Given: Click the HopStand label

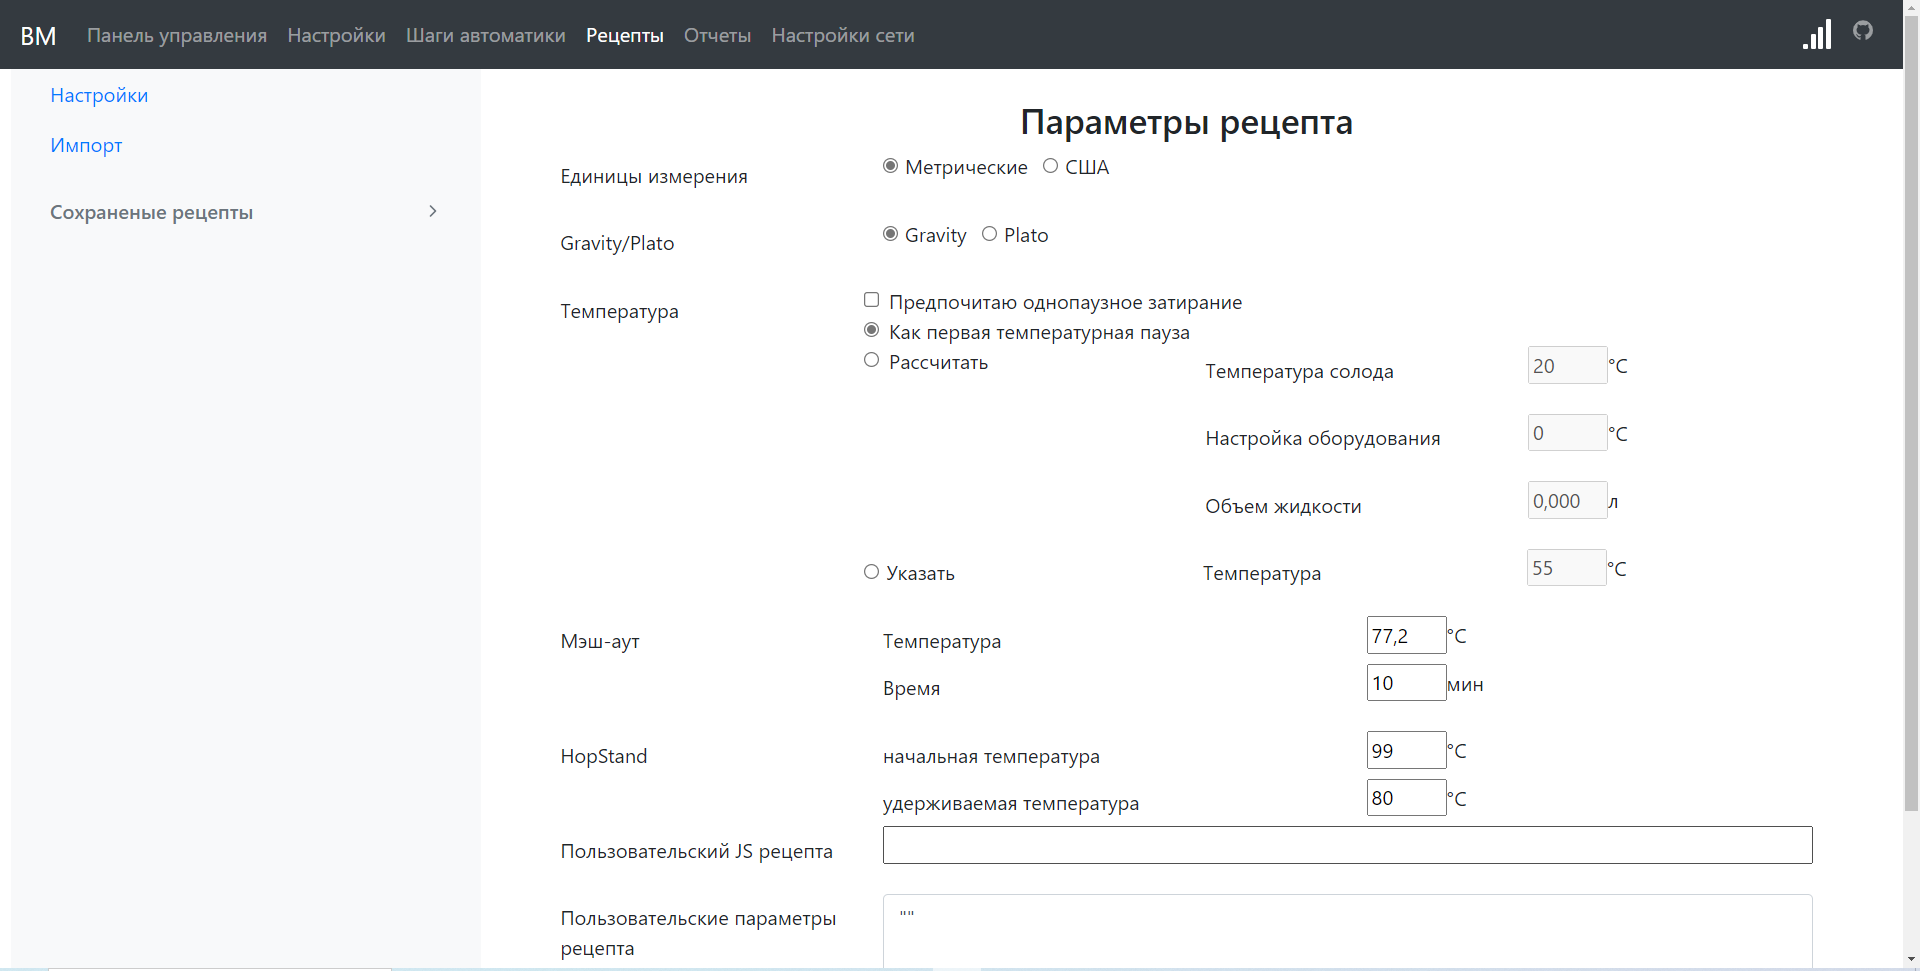Looking at the screenshot, I should 604,756.
